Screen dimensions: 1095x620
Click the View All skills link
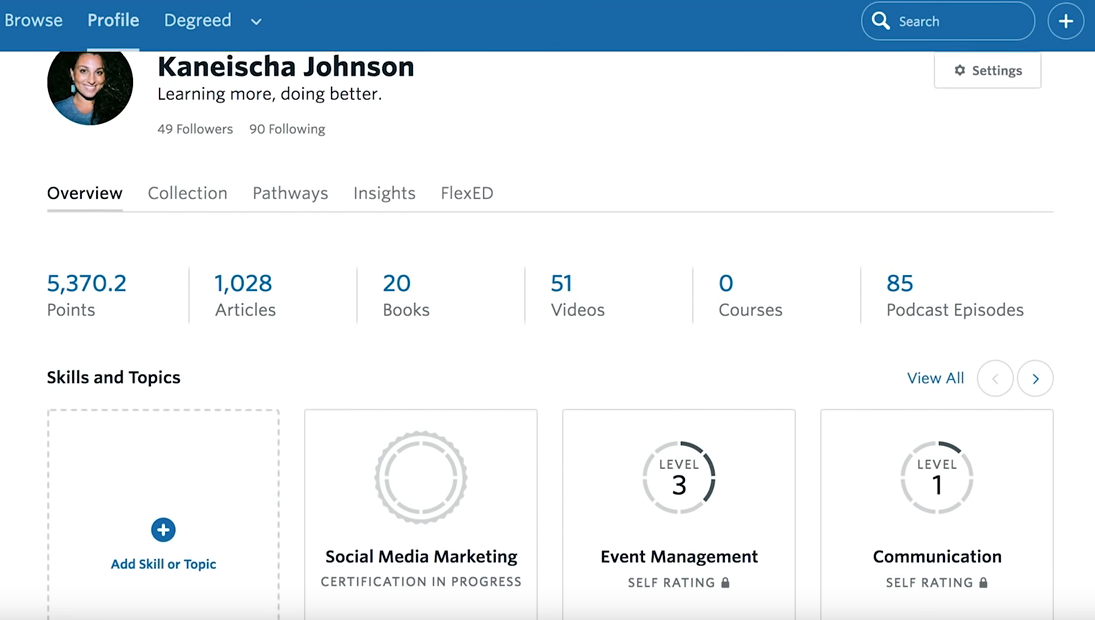935,378
